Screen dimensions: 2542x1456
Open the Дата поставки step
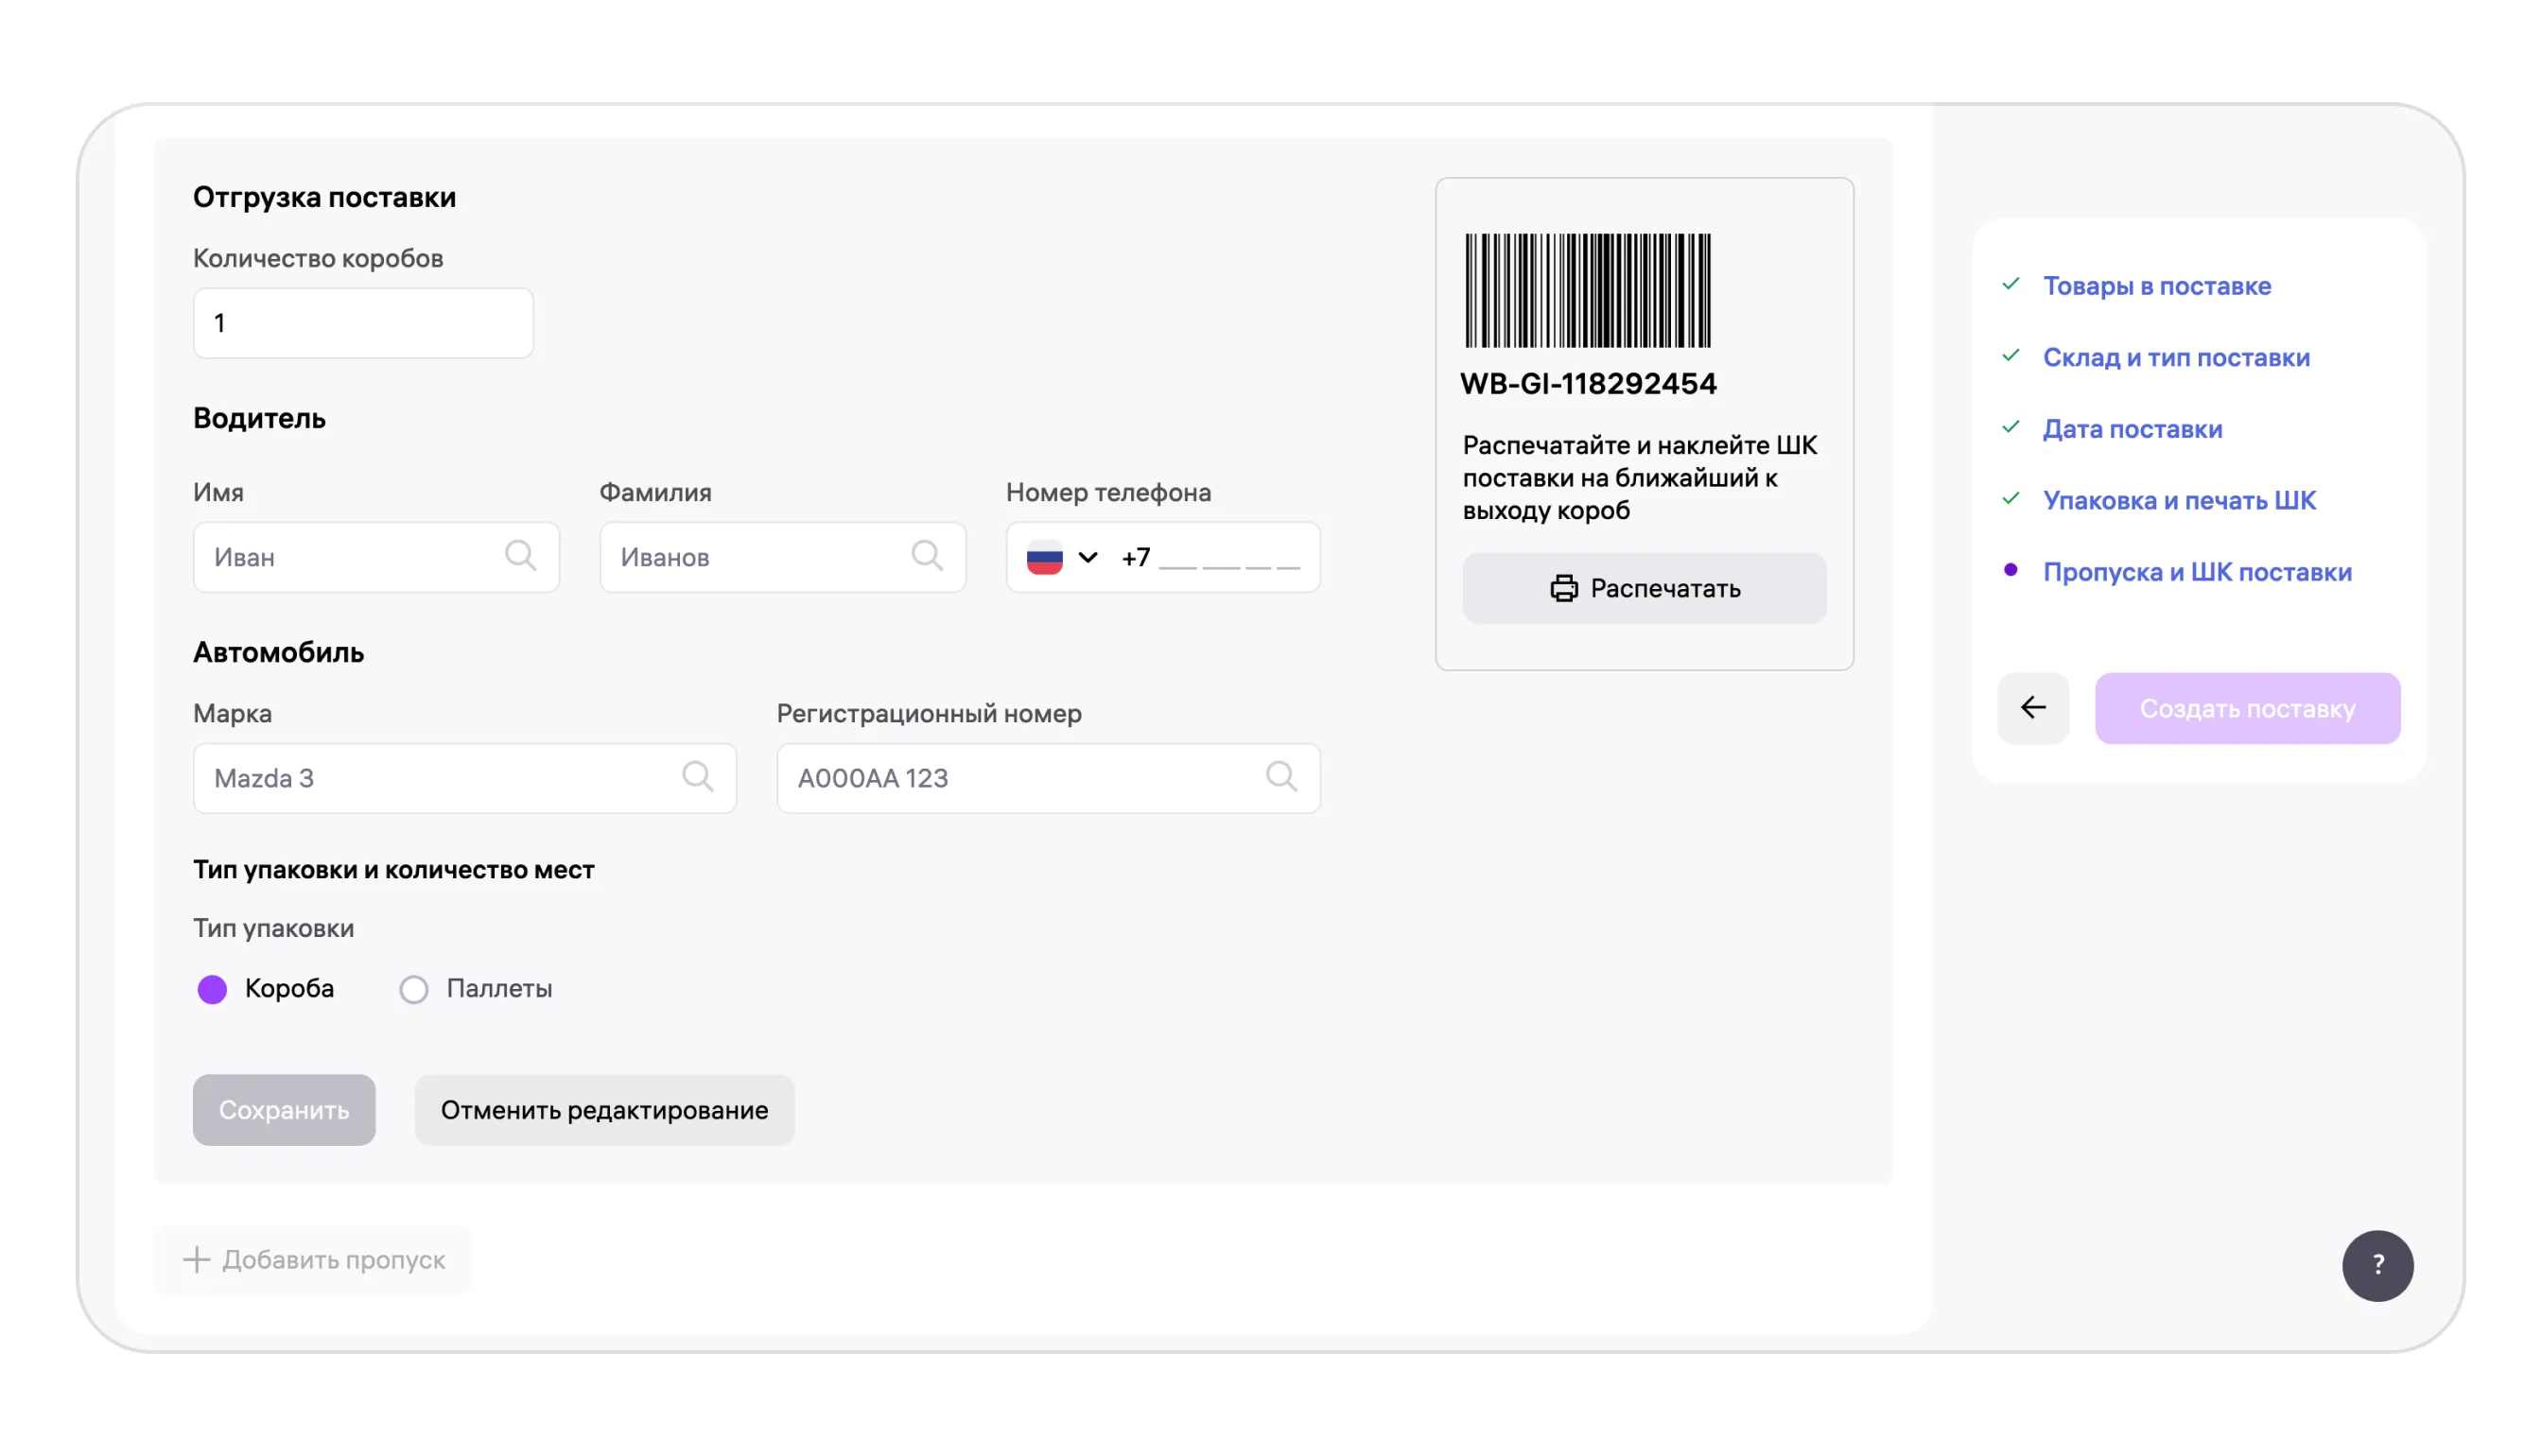(2132, 429)
